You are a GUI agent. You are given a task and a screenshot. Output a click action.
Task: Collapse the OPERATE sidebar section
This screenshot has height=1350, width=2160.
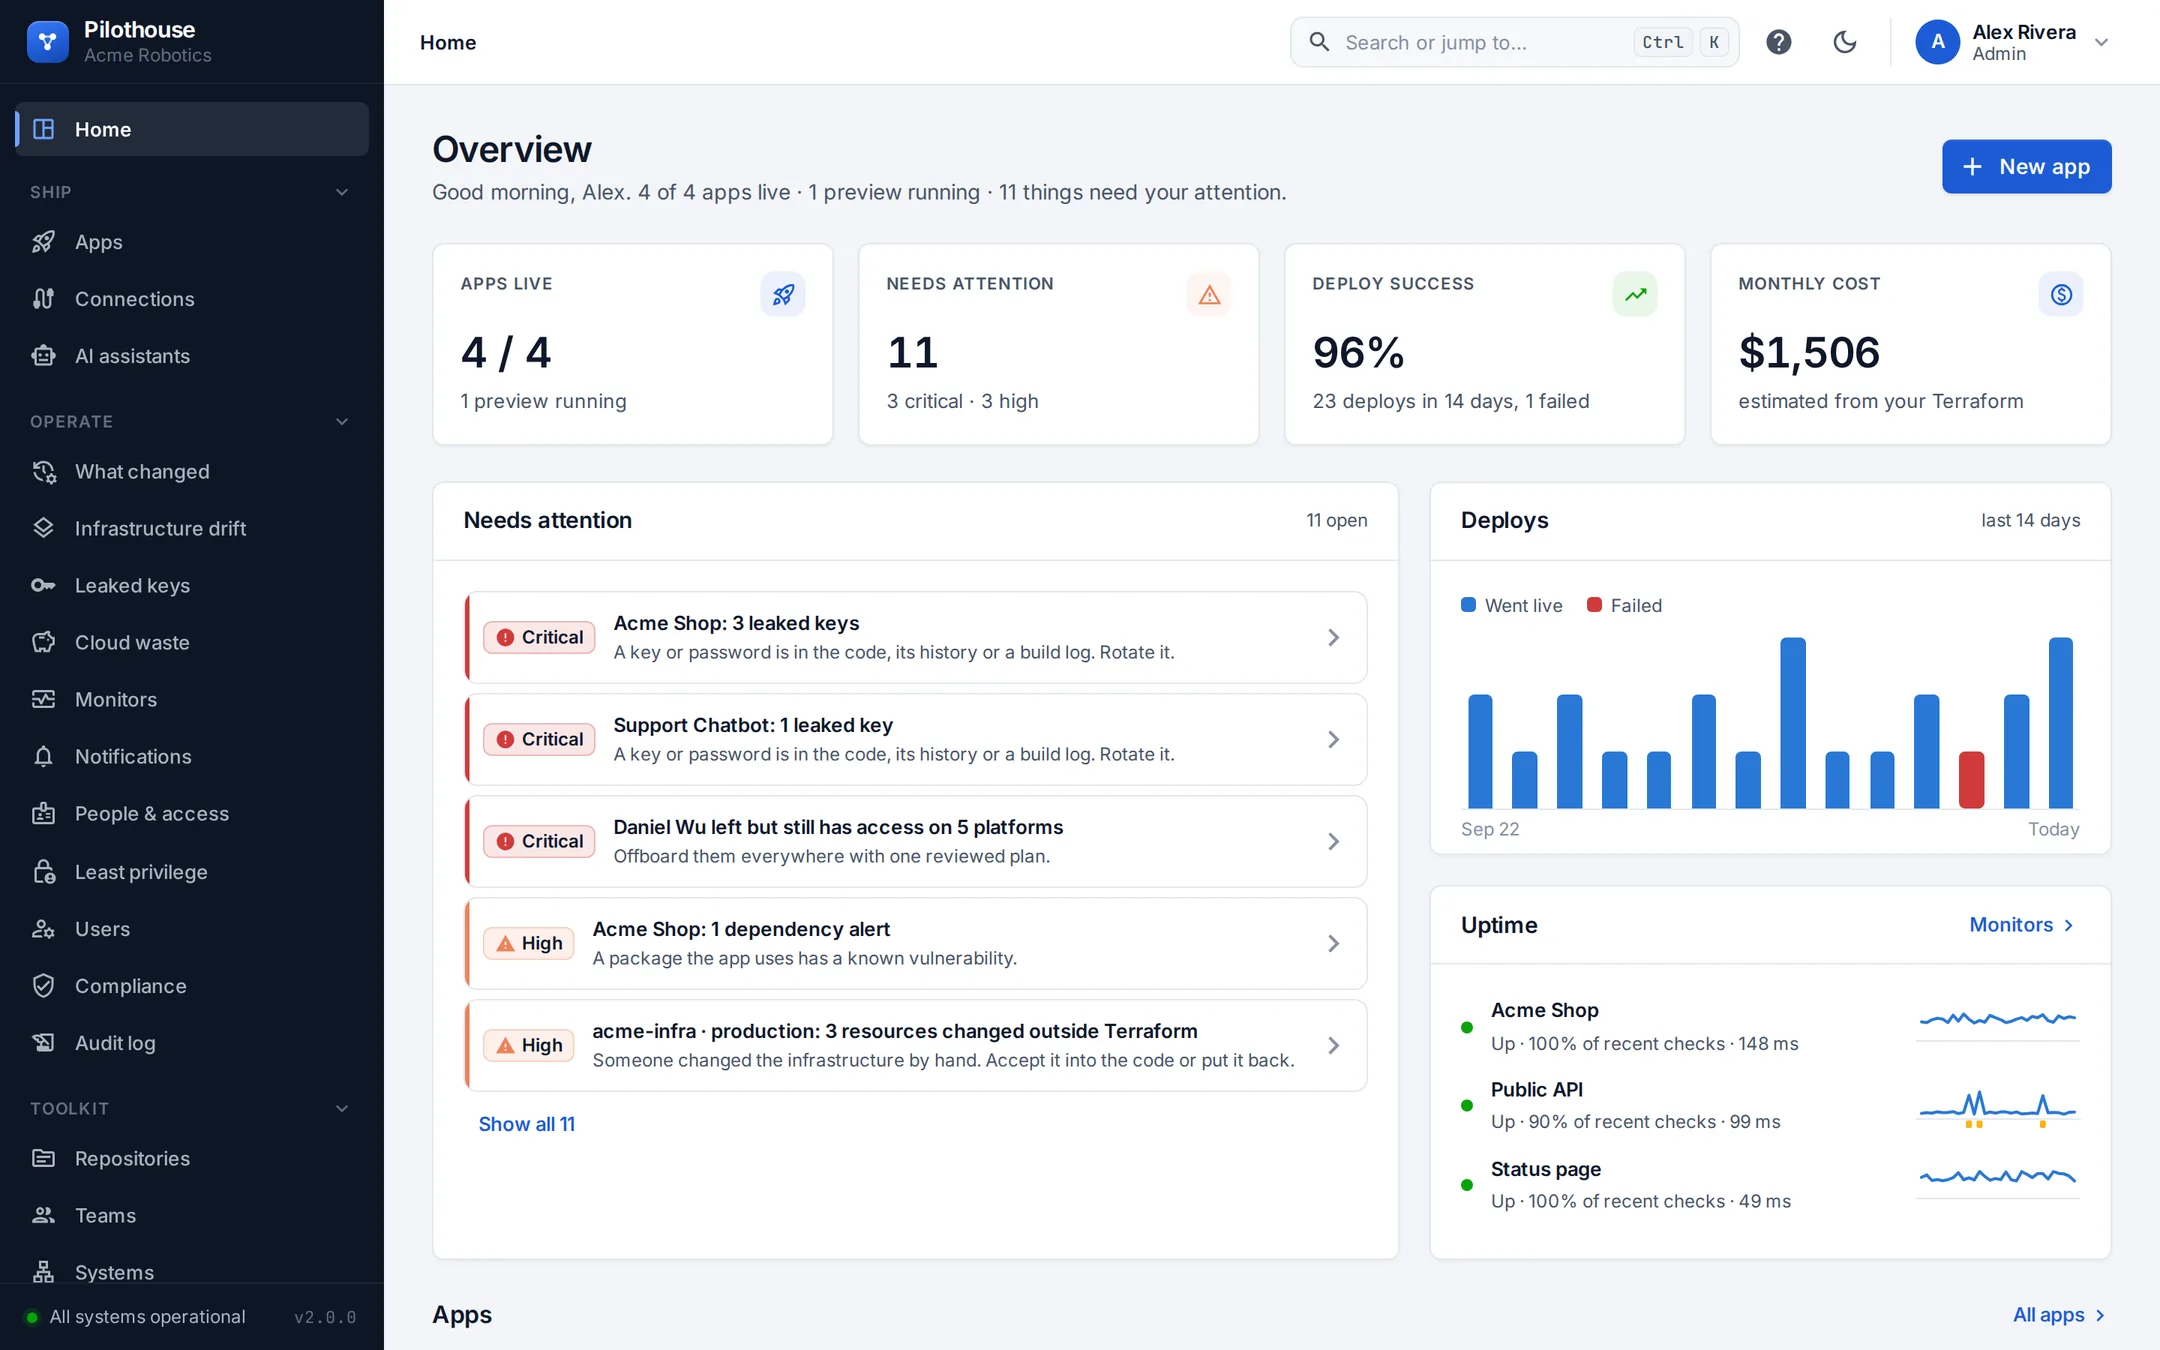pyautogui.click(x=342, y=422)
